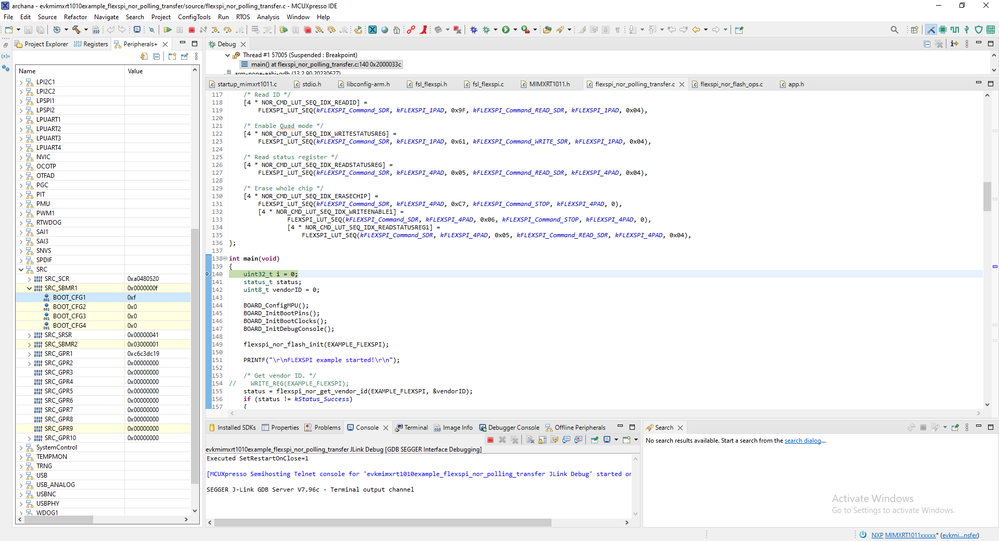Open the ConfigTools menu

click(x=194, y=17)
